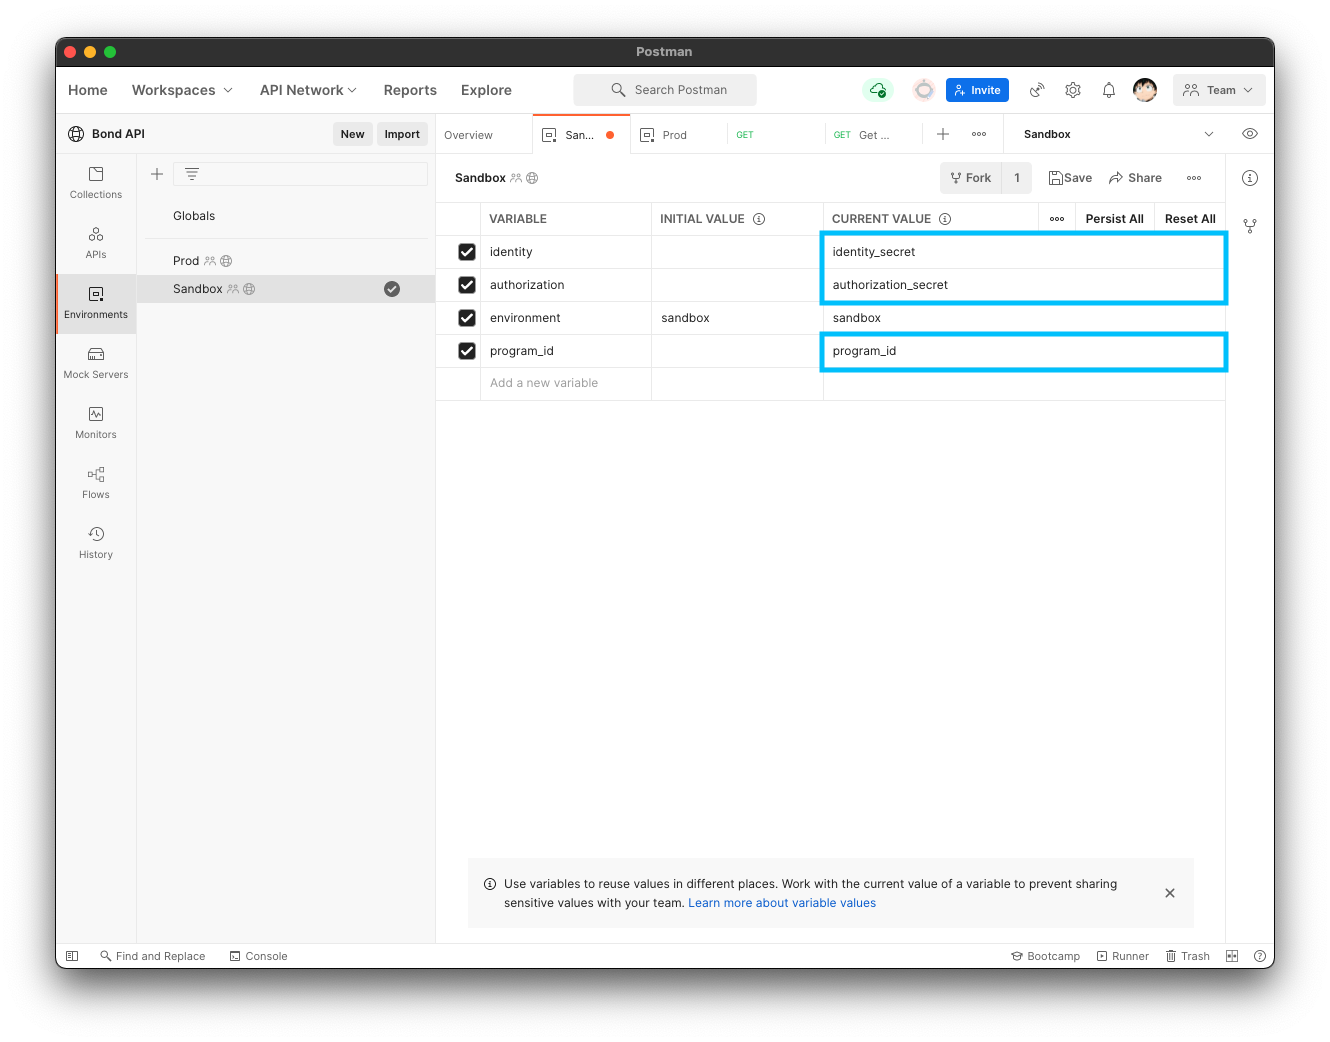
Task: Click Reset All
Action: pos(1190,219)
